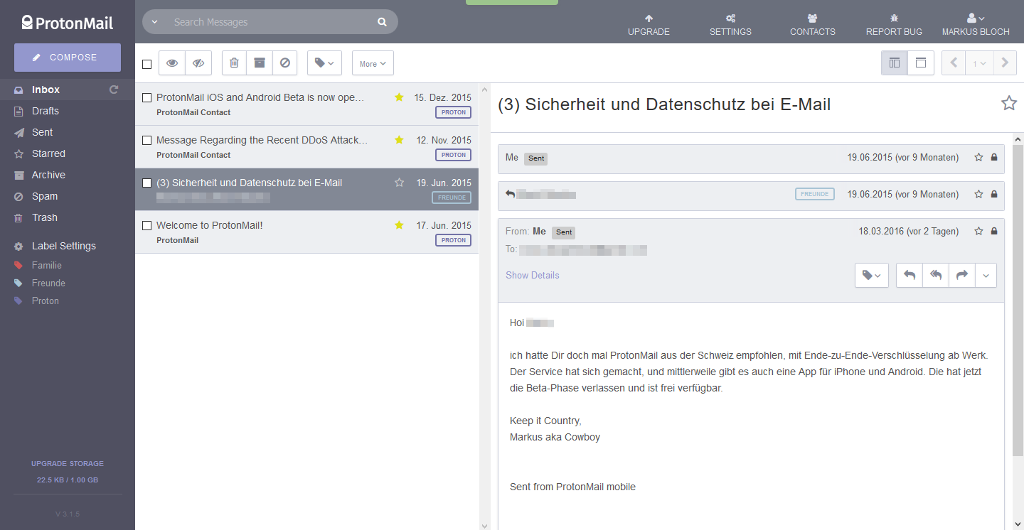
Task: Unstar the ProtonMail iOS and Android Beta email
Action: pyautogui.click(x=399, y=98)
